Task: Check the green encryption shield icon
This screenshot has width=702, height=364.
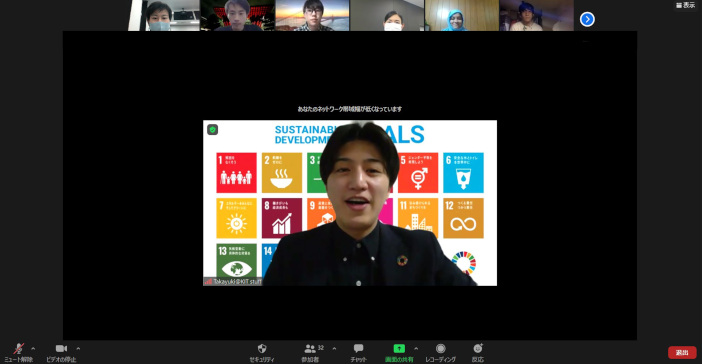Action: coord(213,130)
